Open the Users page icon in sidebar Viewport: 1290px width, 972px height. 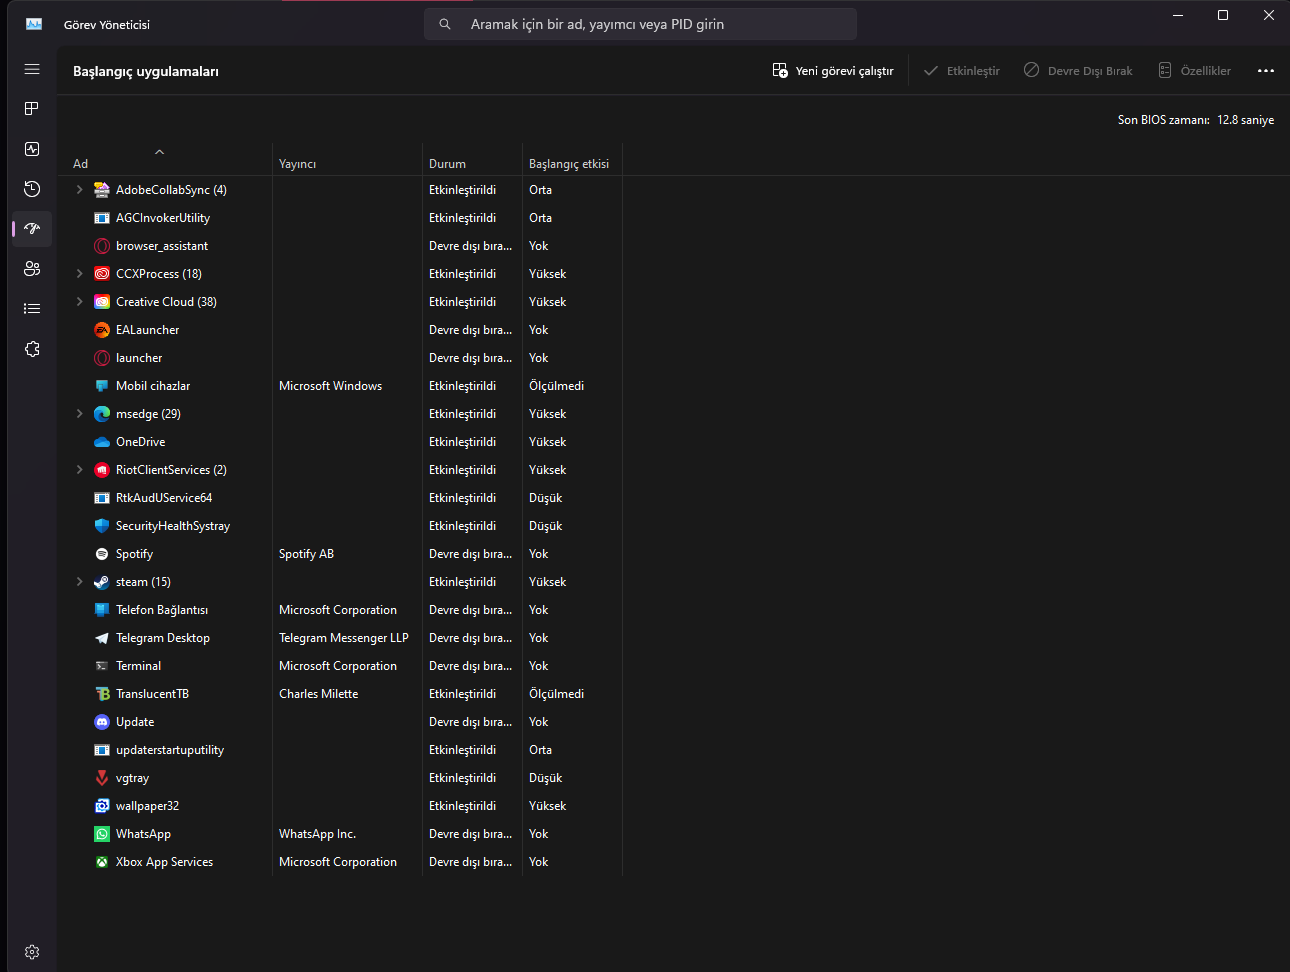click(x=32, y=269)
